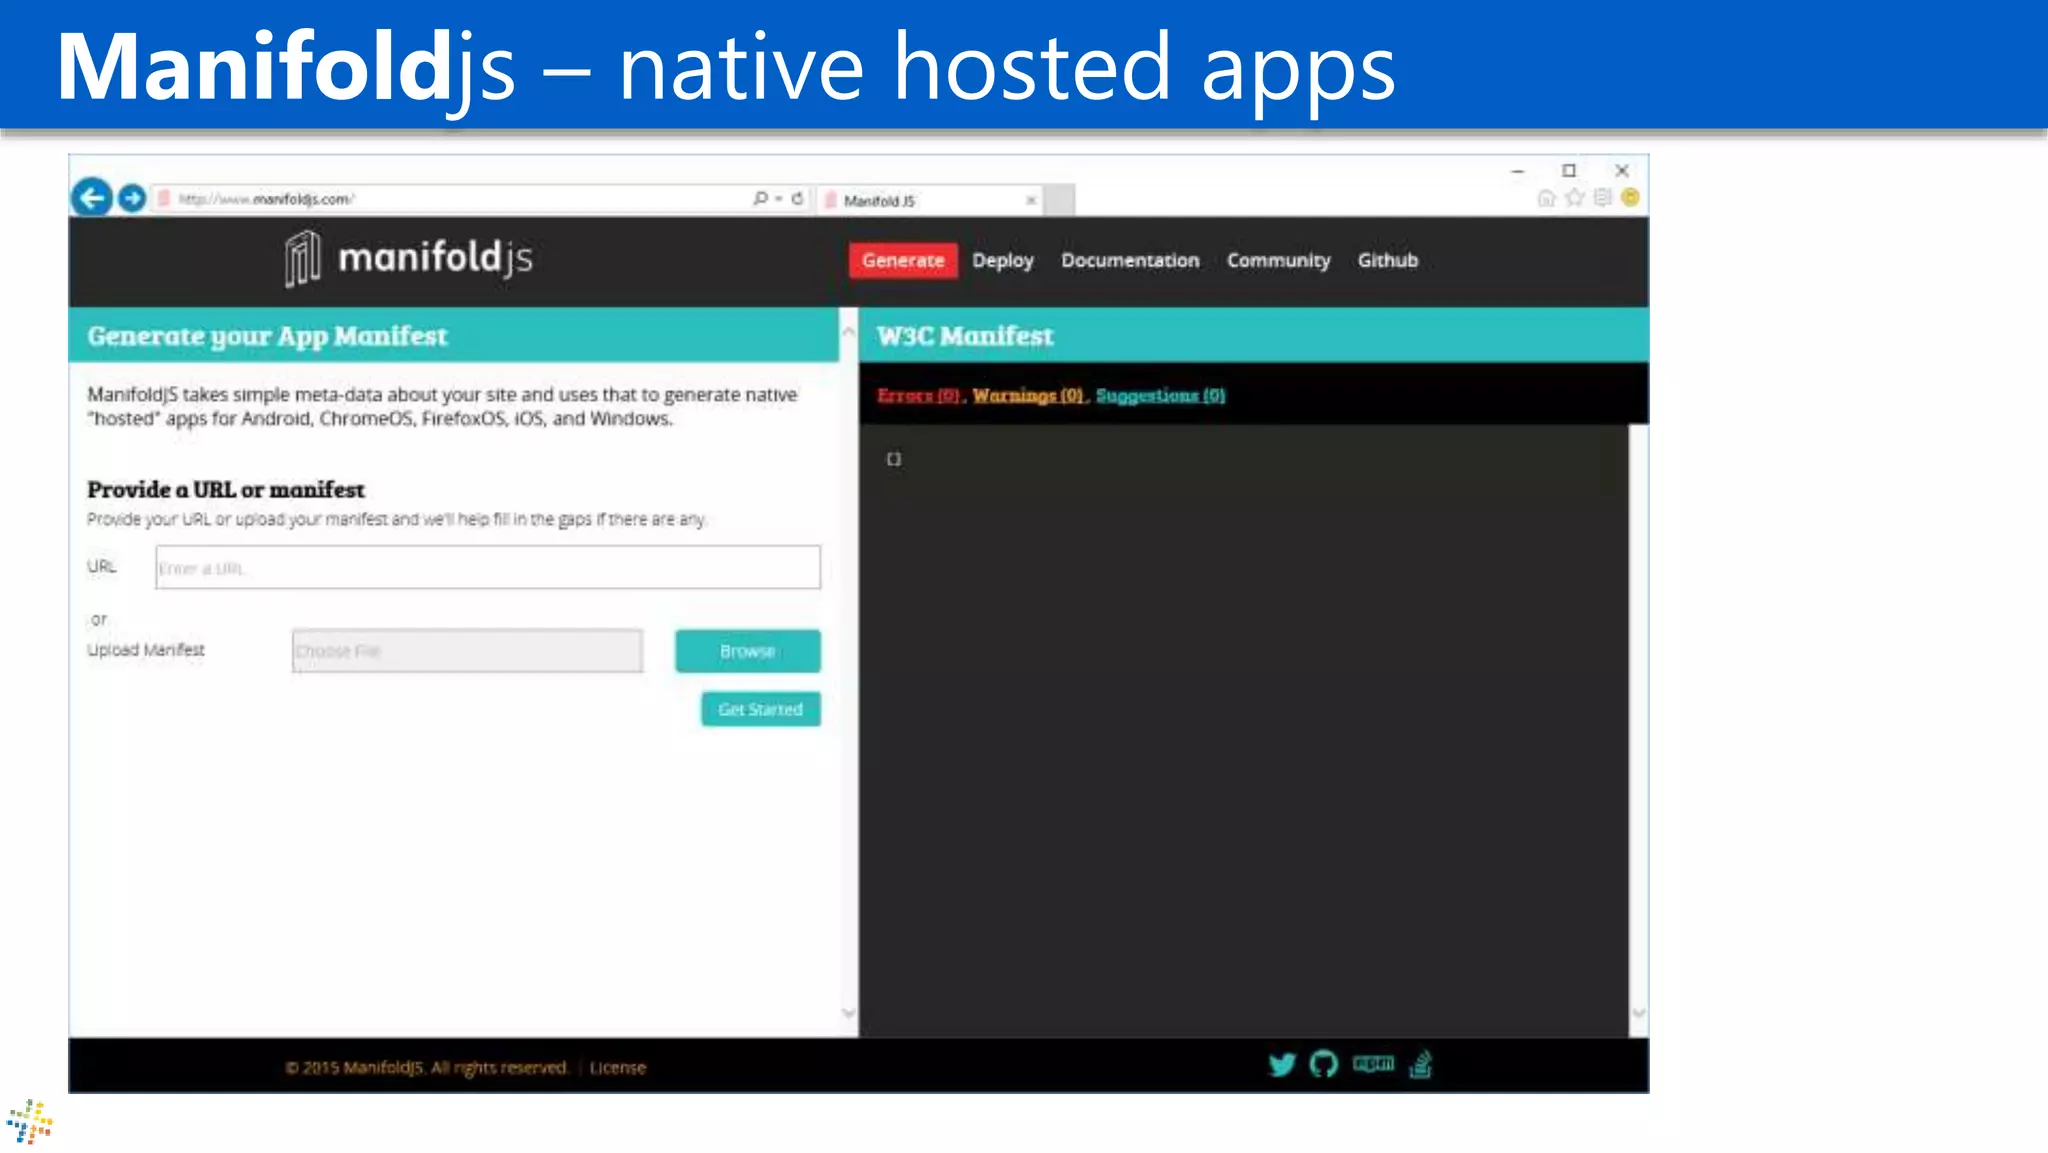Screen dimensions: 2048x1153
Task: Click the manifoldjs logo in header
Action: (408, 258)
